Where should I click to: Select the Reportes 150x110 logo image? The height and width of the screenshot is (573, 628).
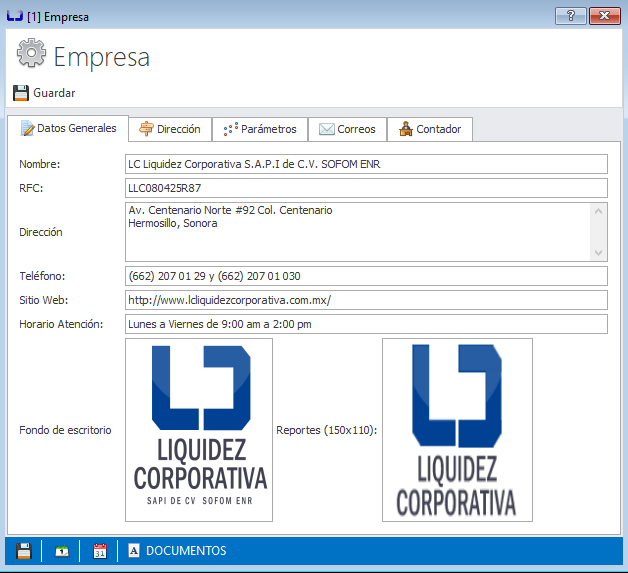coord(457,430)
